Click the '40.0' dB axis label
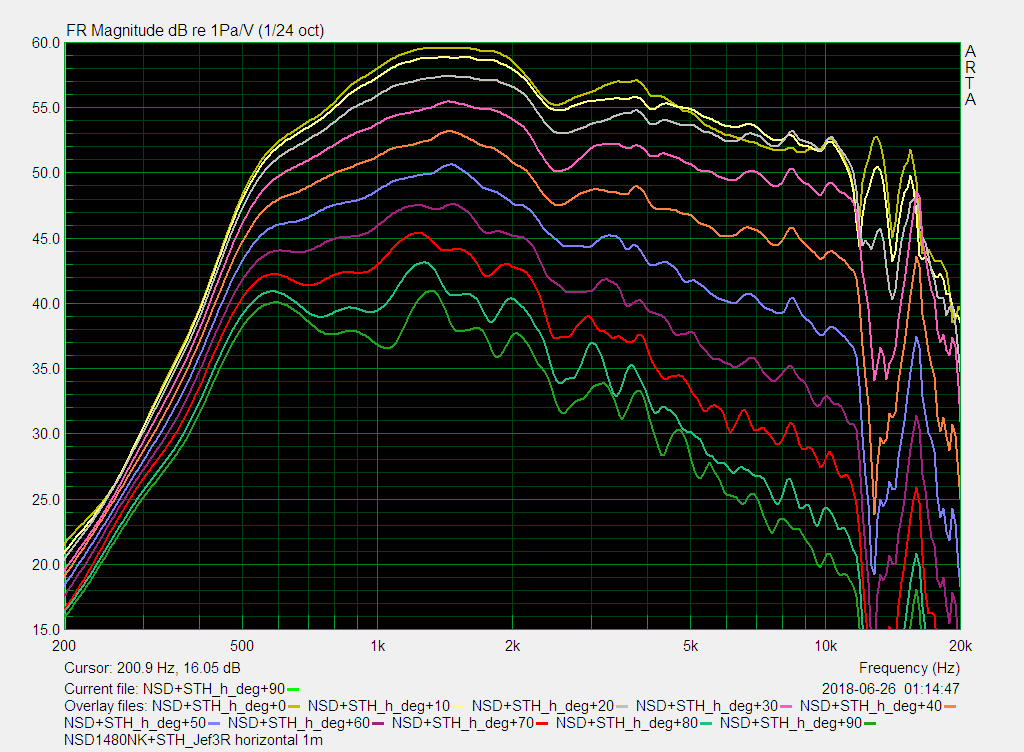The height and width of the screenshot is (752, 1024). [x=46, y=304]
